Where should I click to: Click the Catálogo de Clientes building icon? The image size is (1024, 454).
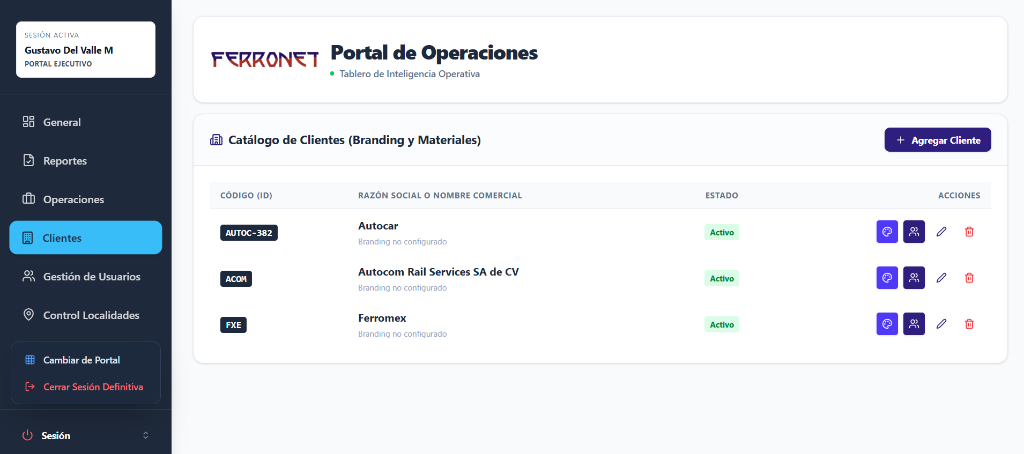[216, 140]
